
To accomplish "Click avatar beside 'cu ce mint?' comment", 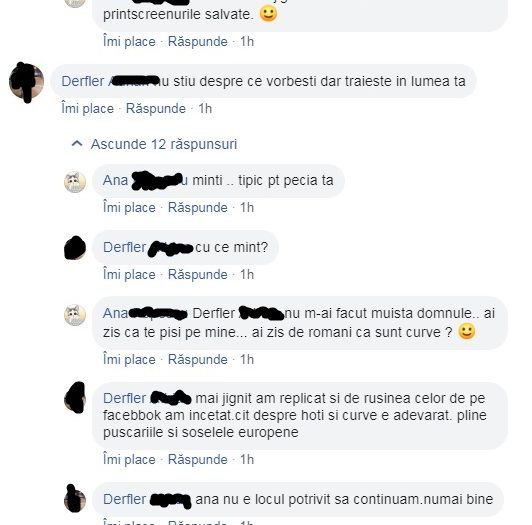I will 75,248.
